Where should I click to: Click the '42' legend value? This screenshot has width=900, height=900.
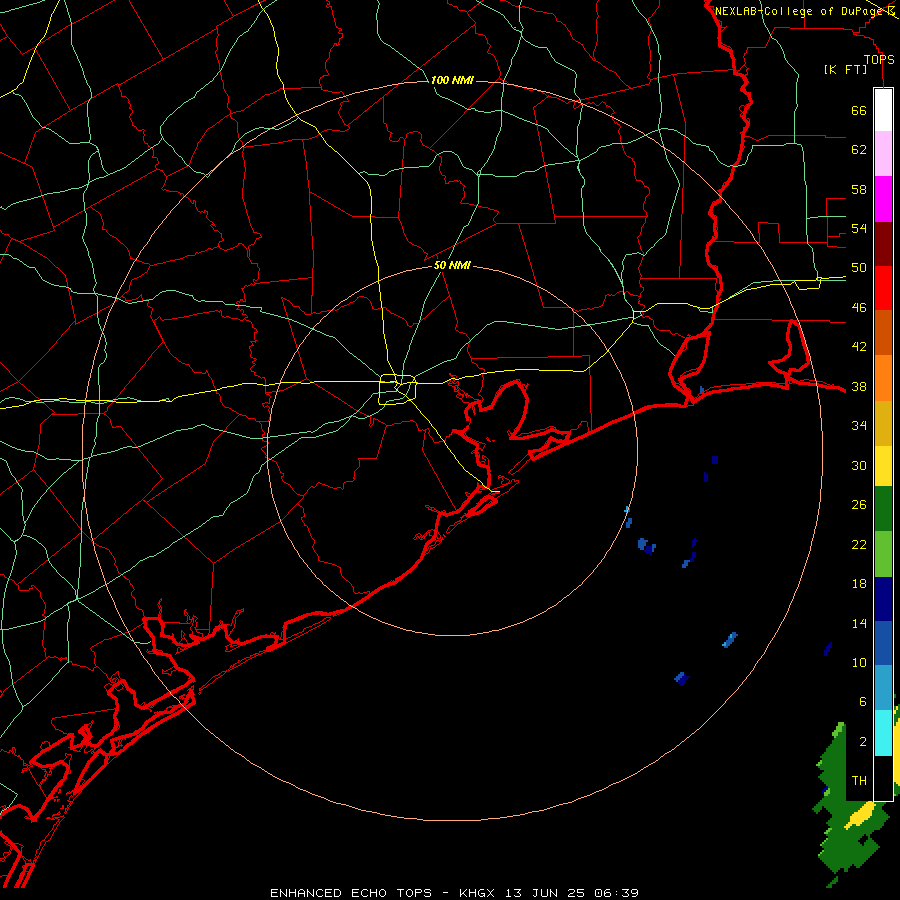click(859, 347)
